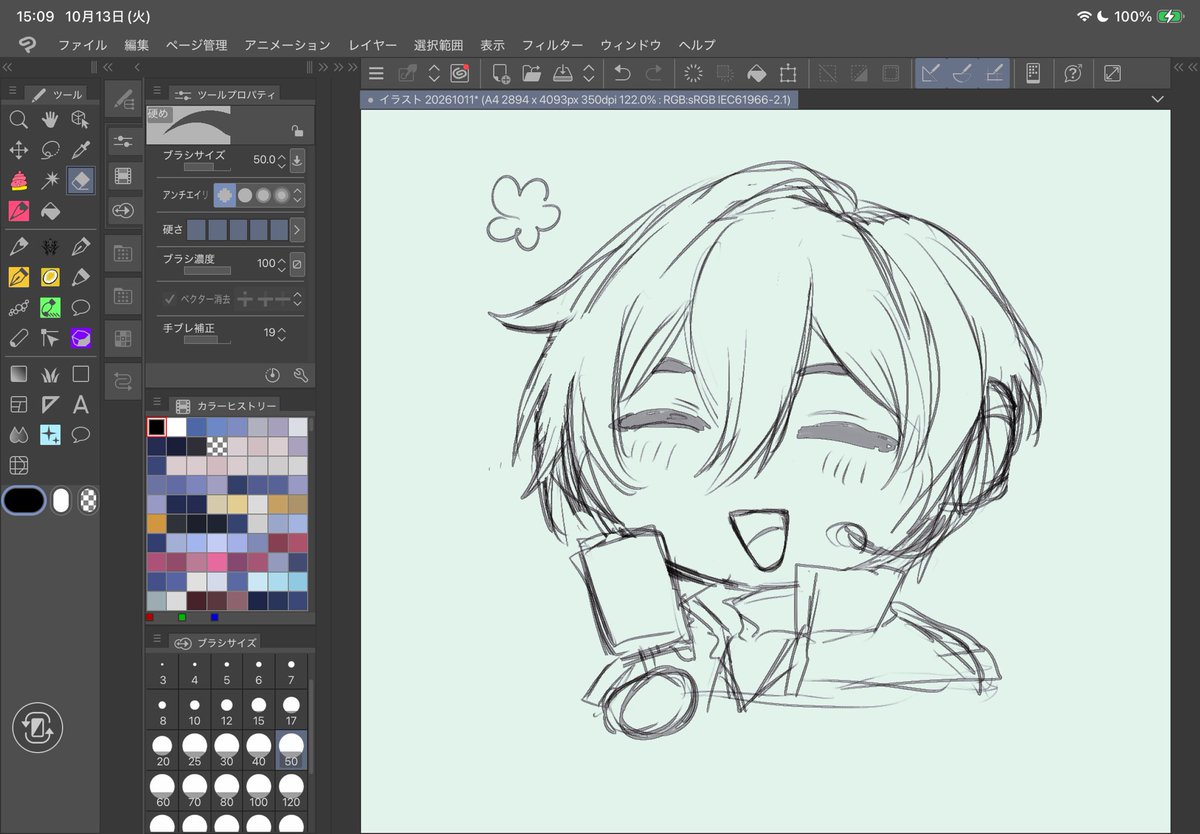Screen dimensions: 1200x834
Task: Pick brush size preset 12
Action: pyautogui.click(x=226, y=709)
